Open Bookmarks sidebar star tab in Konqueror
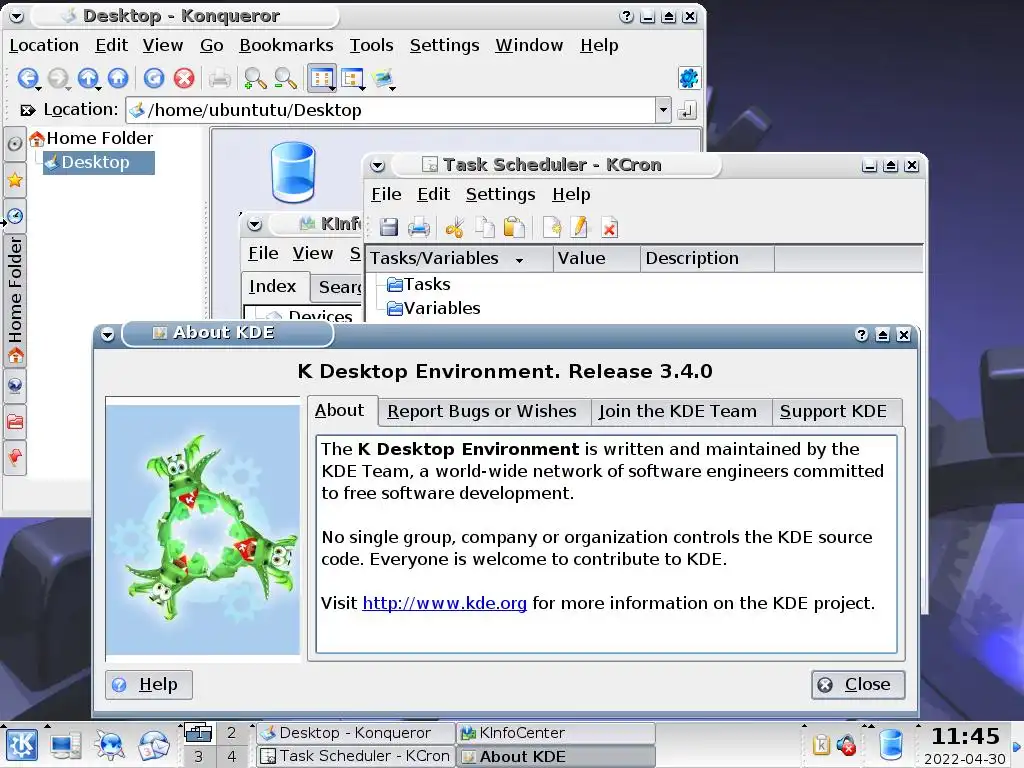Image resolution: width=1024 pixels, height=768 pixels. [15, 180]
